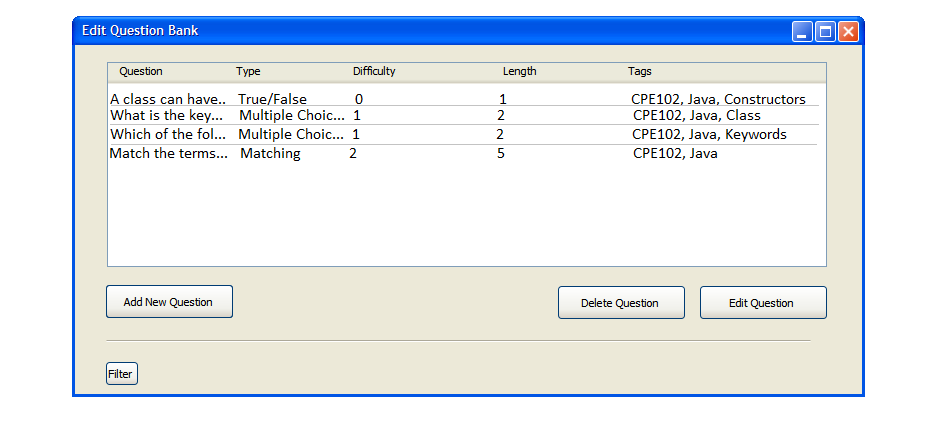Sort by the Tags column header
This screenshot has height=438, width=946.
point(640,72)
